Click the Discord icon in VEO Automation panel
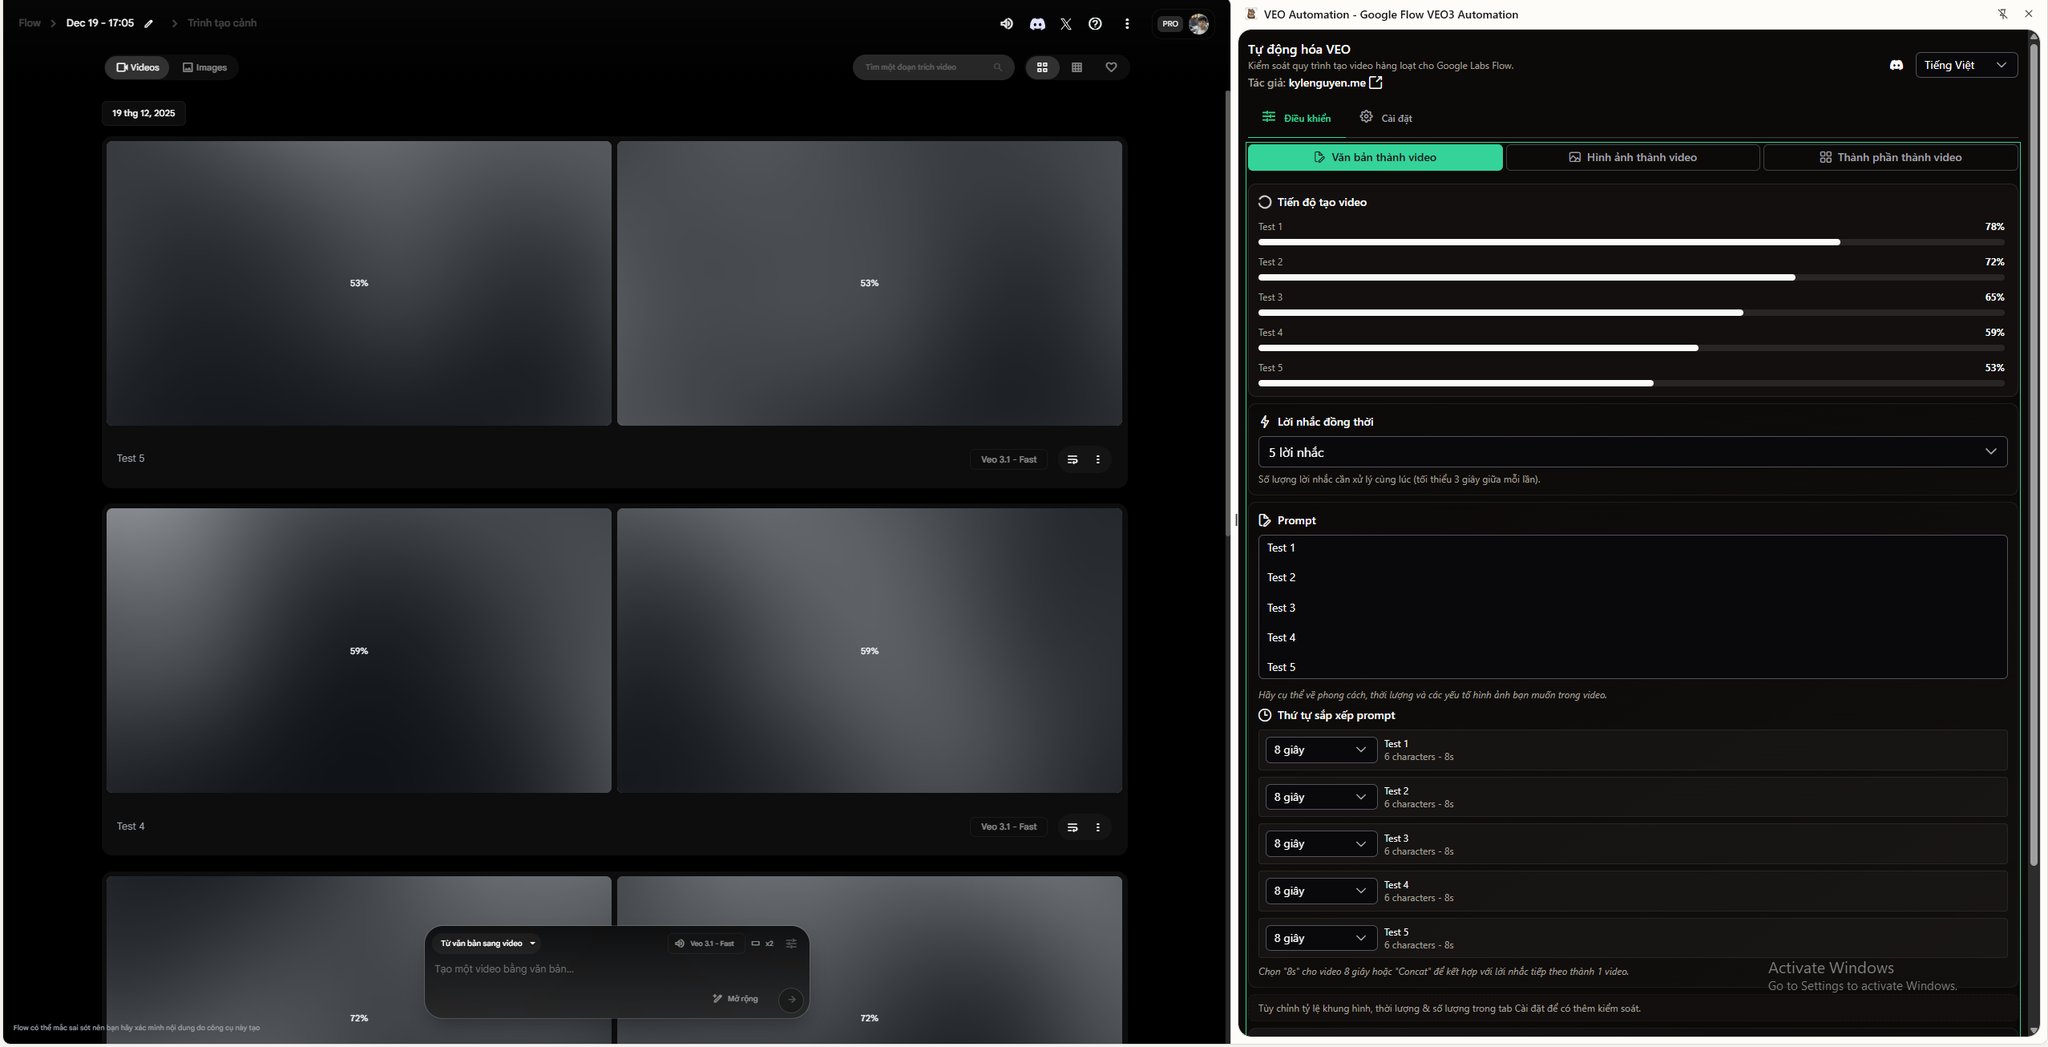Screen dimensions: 2048x1047 pyautogui.click(x=1896, y=65)
